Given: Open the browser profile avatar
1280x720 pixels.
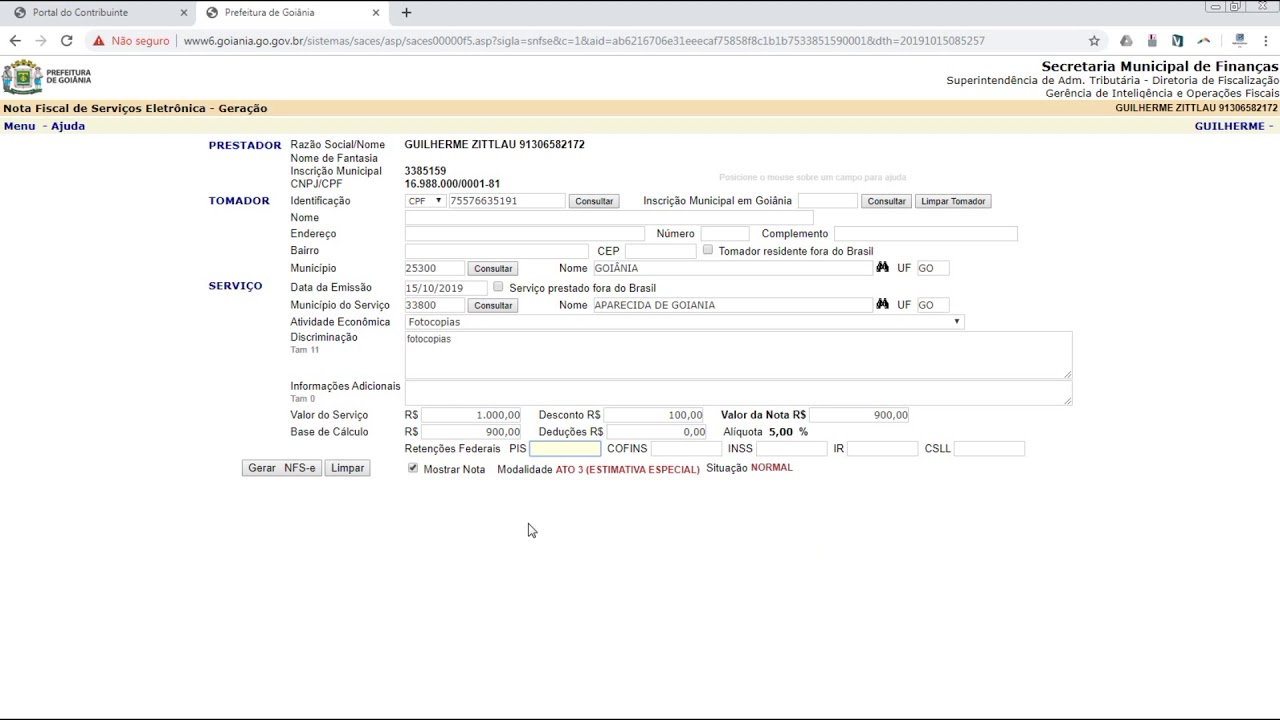Looking at the screenshot, I should pos(1240,41).
